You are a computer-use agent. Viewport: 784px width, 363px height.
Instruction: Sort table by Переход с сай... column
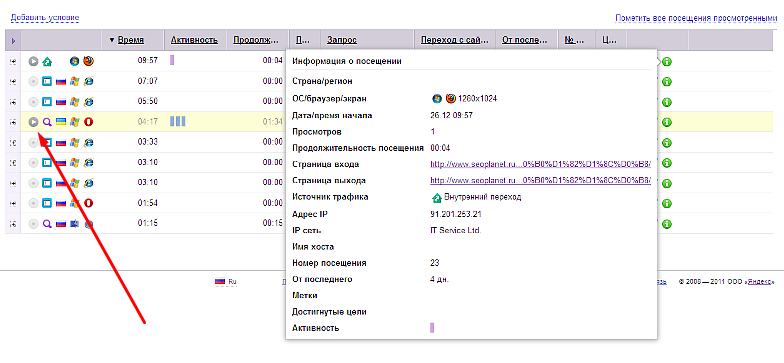click(x=454, y=40)
